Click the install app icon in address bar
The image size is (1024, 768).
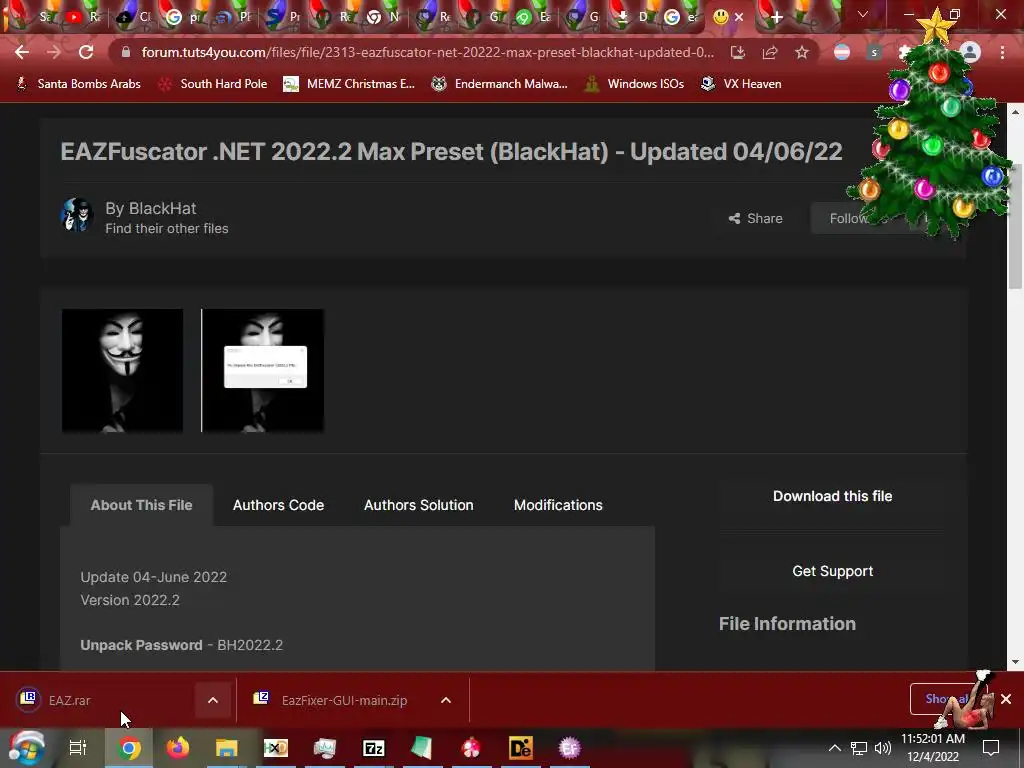coord(738,52)
